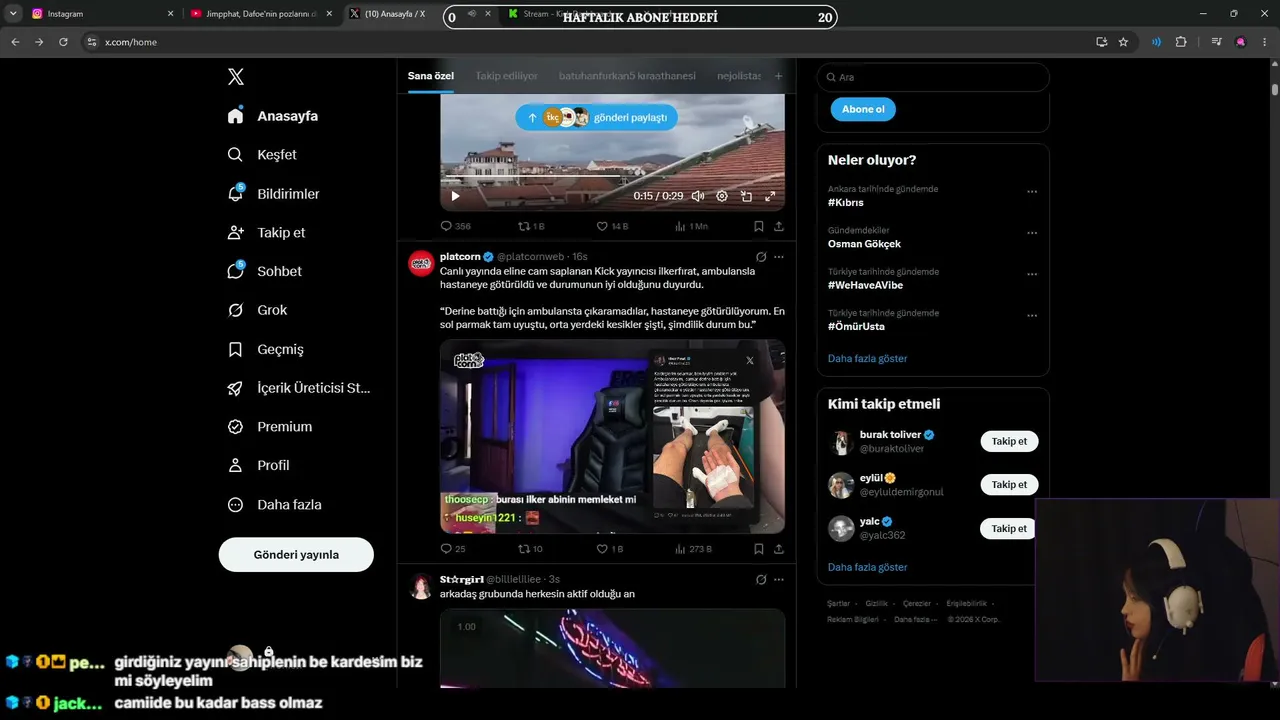Click the X logo above the sidebar

[x=236, y=77]
